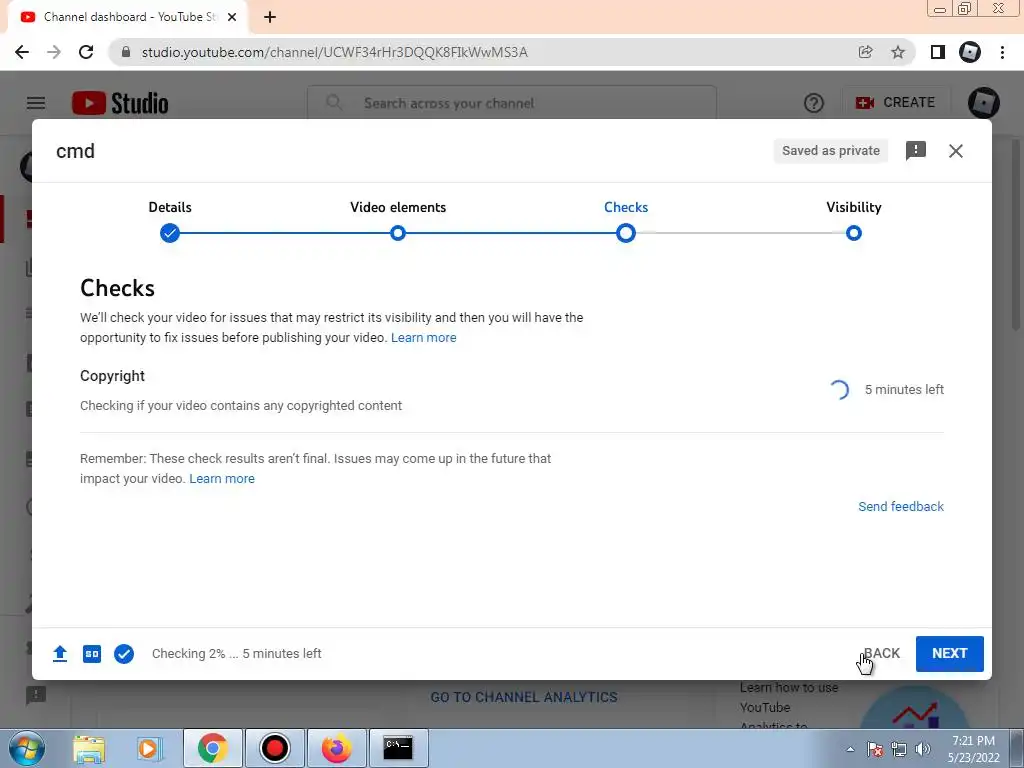Show hidden system tray icons
Screen dimensions: 1024x768
(850, 749)
